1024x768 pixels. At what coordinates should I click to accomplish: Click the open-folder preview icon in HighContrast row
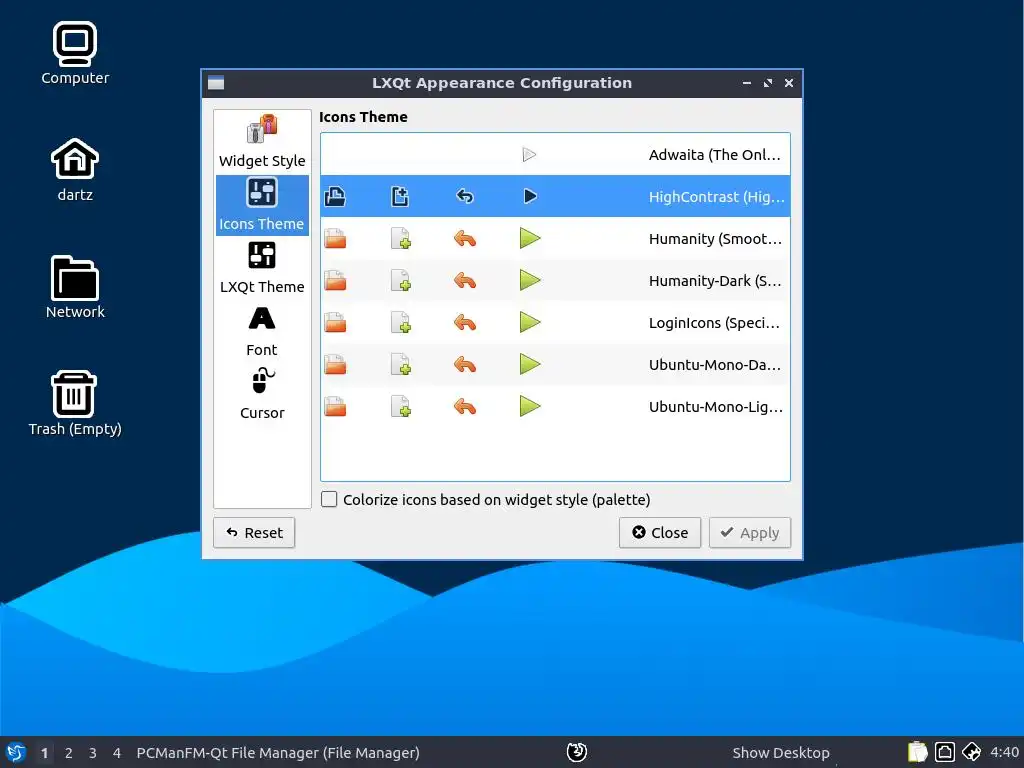point(335,197)
